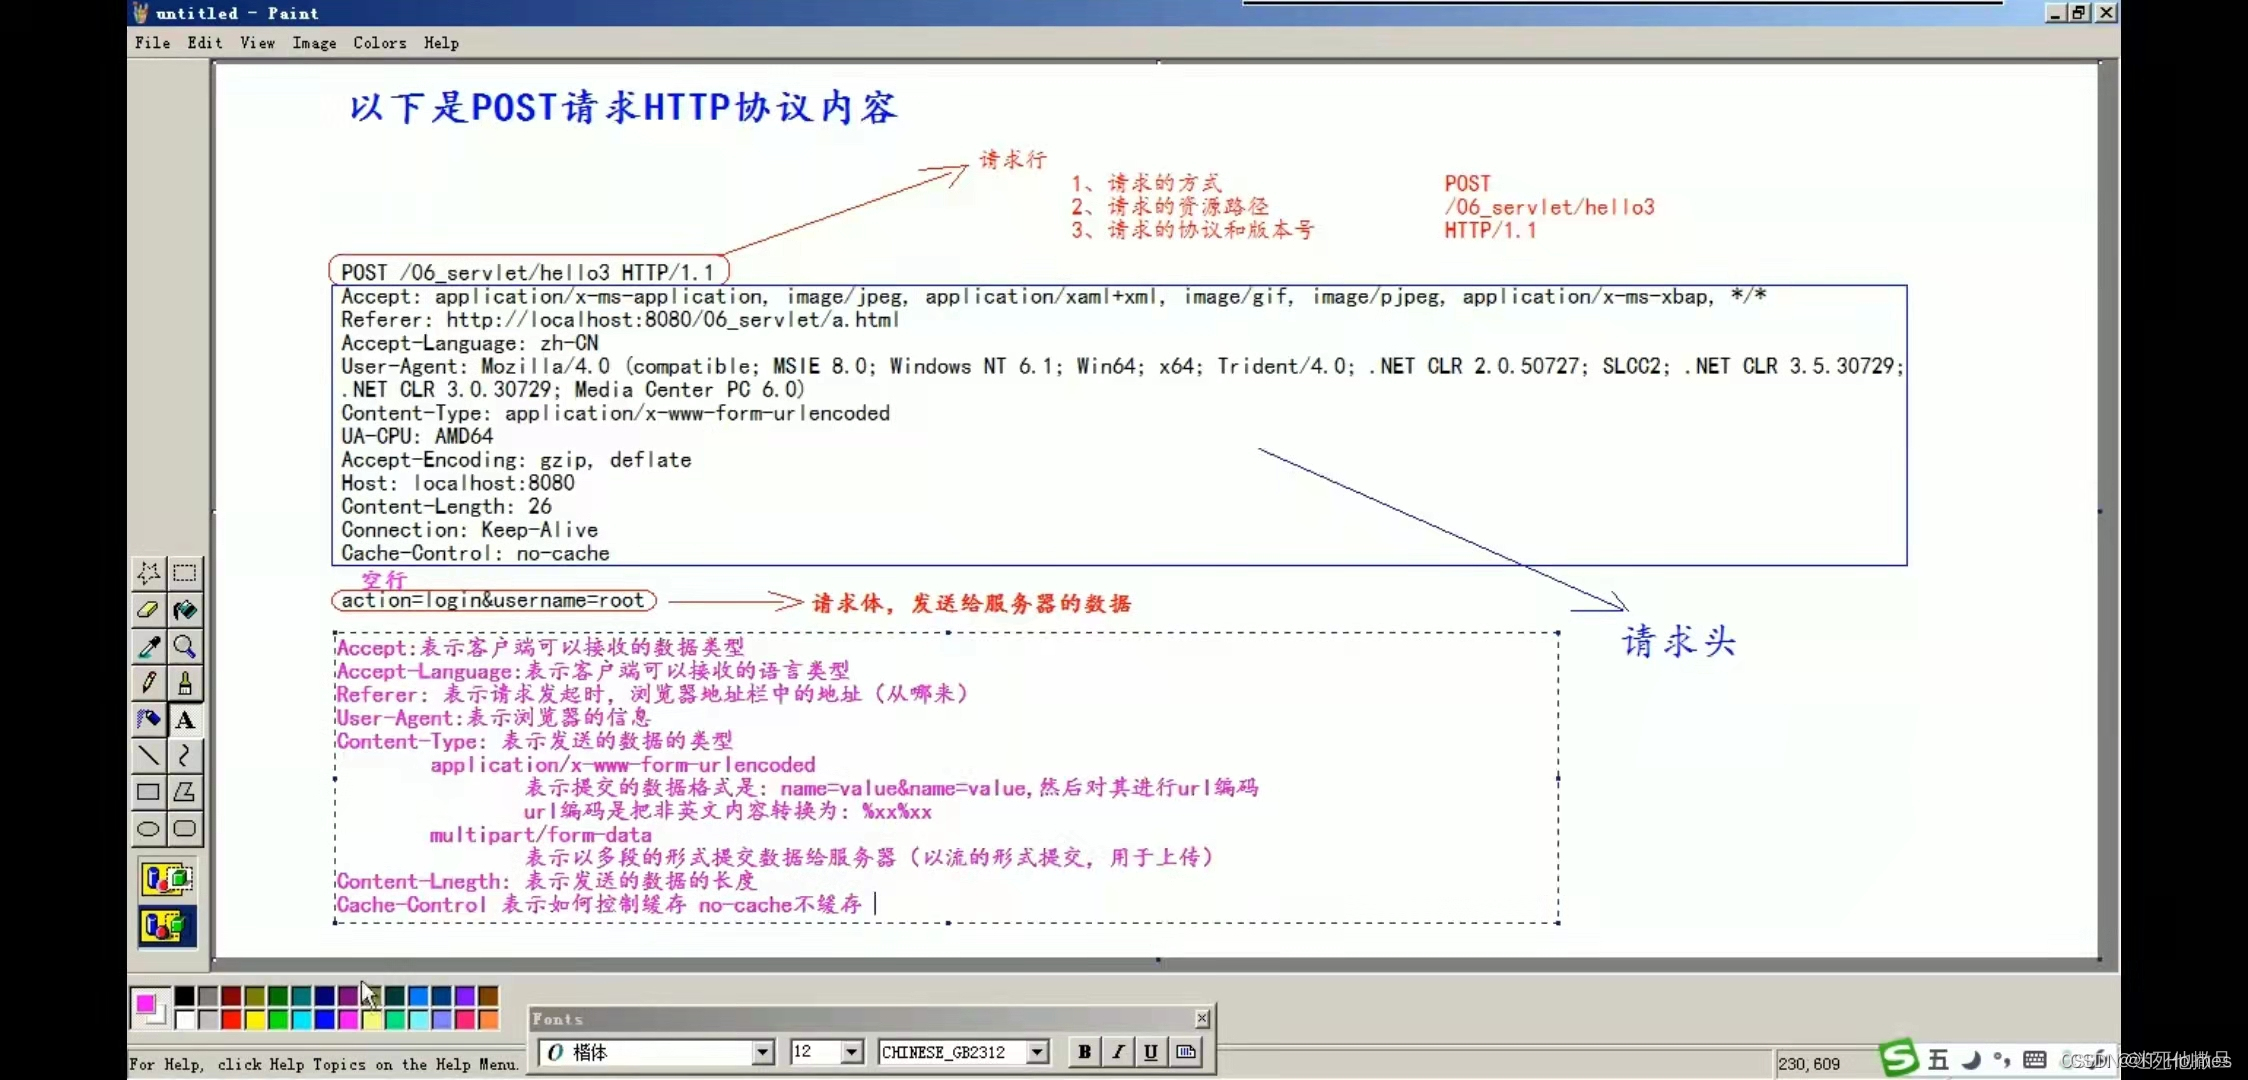Select the Eraser tool
This screenshot has height=1080, width=2248.
pyautogui.click(x=149, y=610)
